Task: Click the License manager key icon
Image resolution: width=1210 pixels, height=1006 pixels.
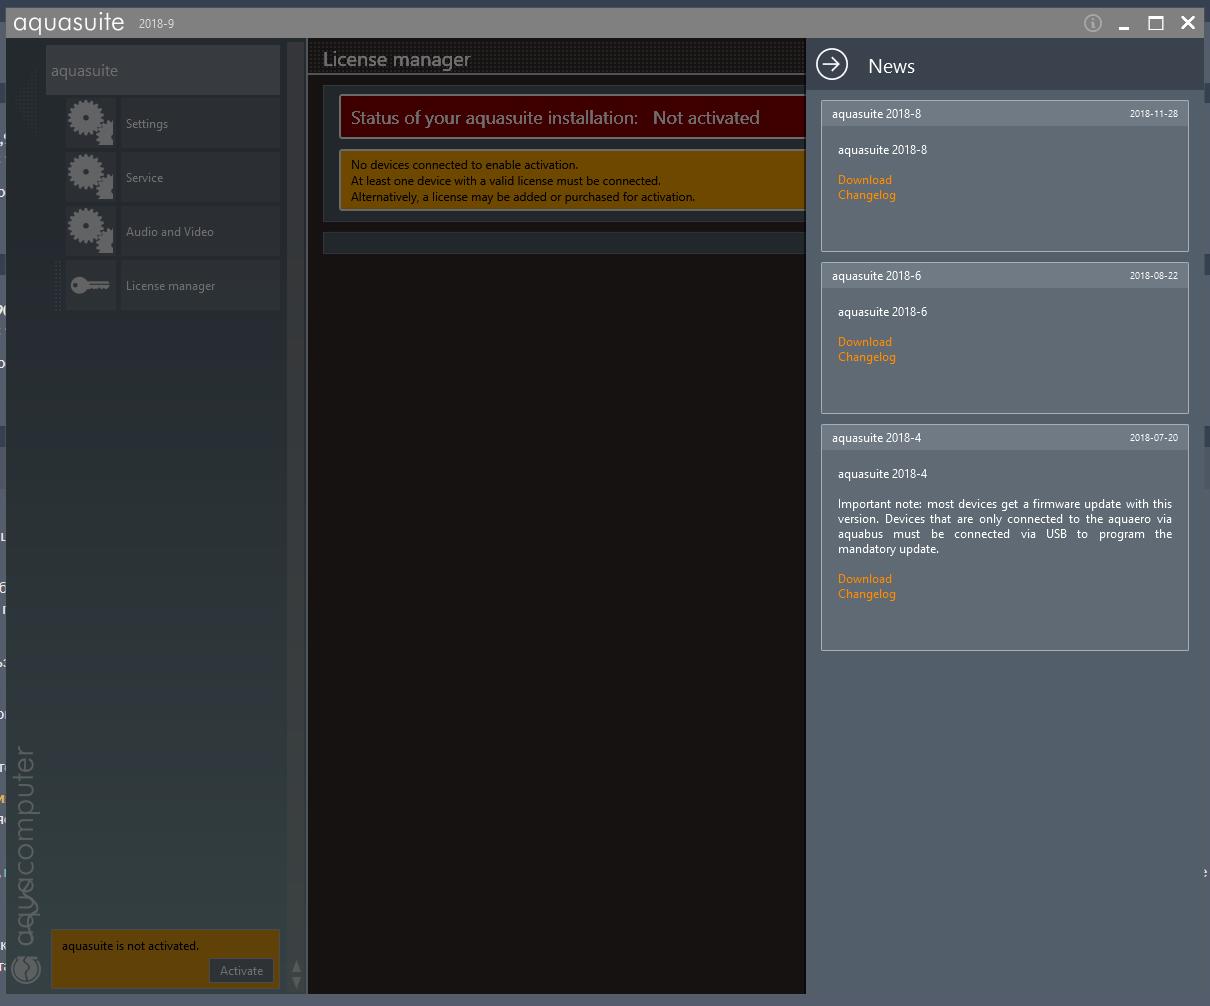Action: 91,285
